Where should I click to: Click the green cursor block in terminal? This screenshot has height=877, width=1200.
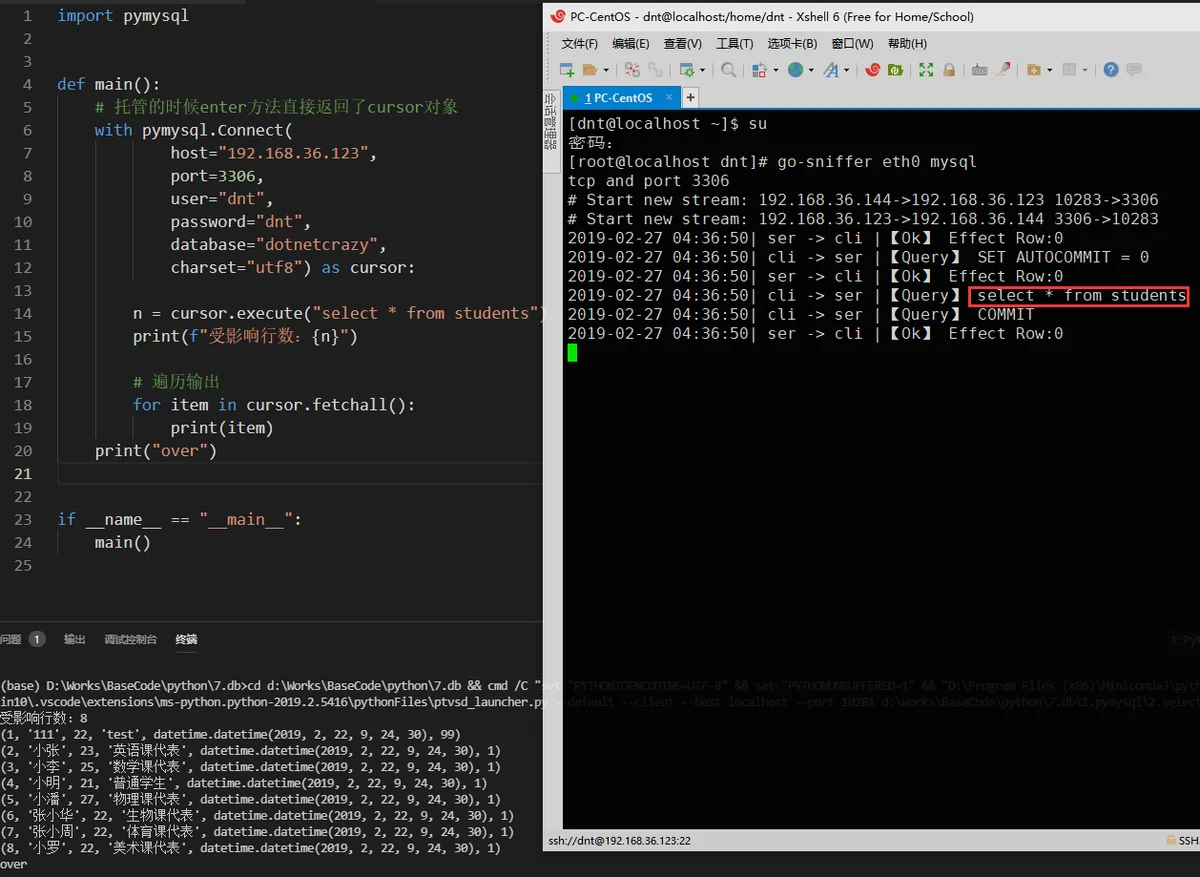(x=573, y=352)
